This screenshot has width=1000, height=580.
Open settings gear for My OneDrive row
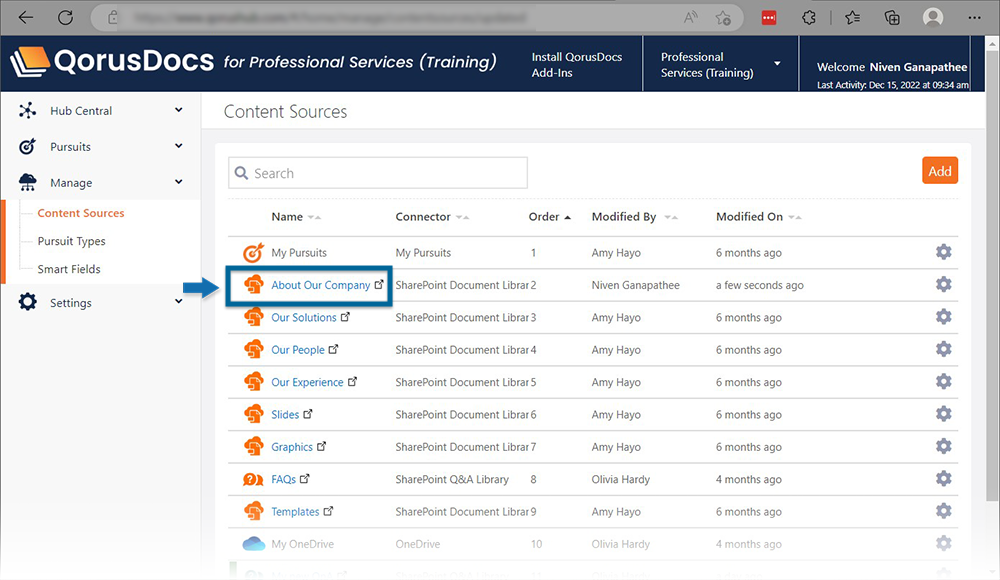coord(943,544)
